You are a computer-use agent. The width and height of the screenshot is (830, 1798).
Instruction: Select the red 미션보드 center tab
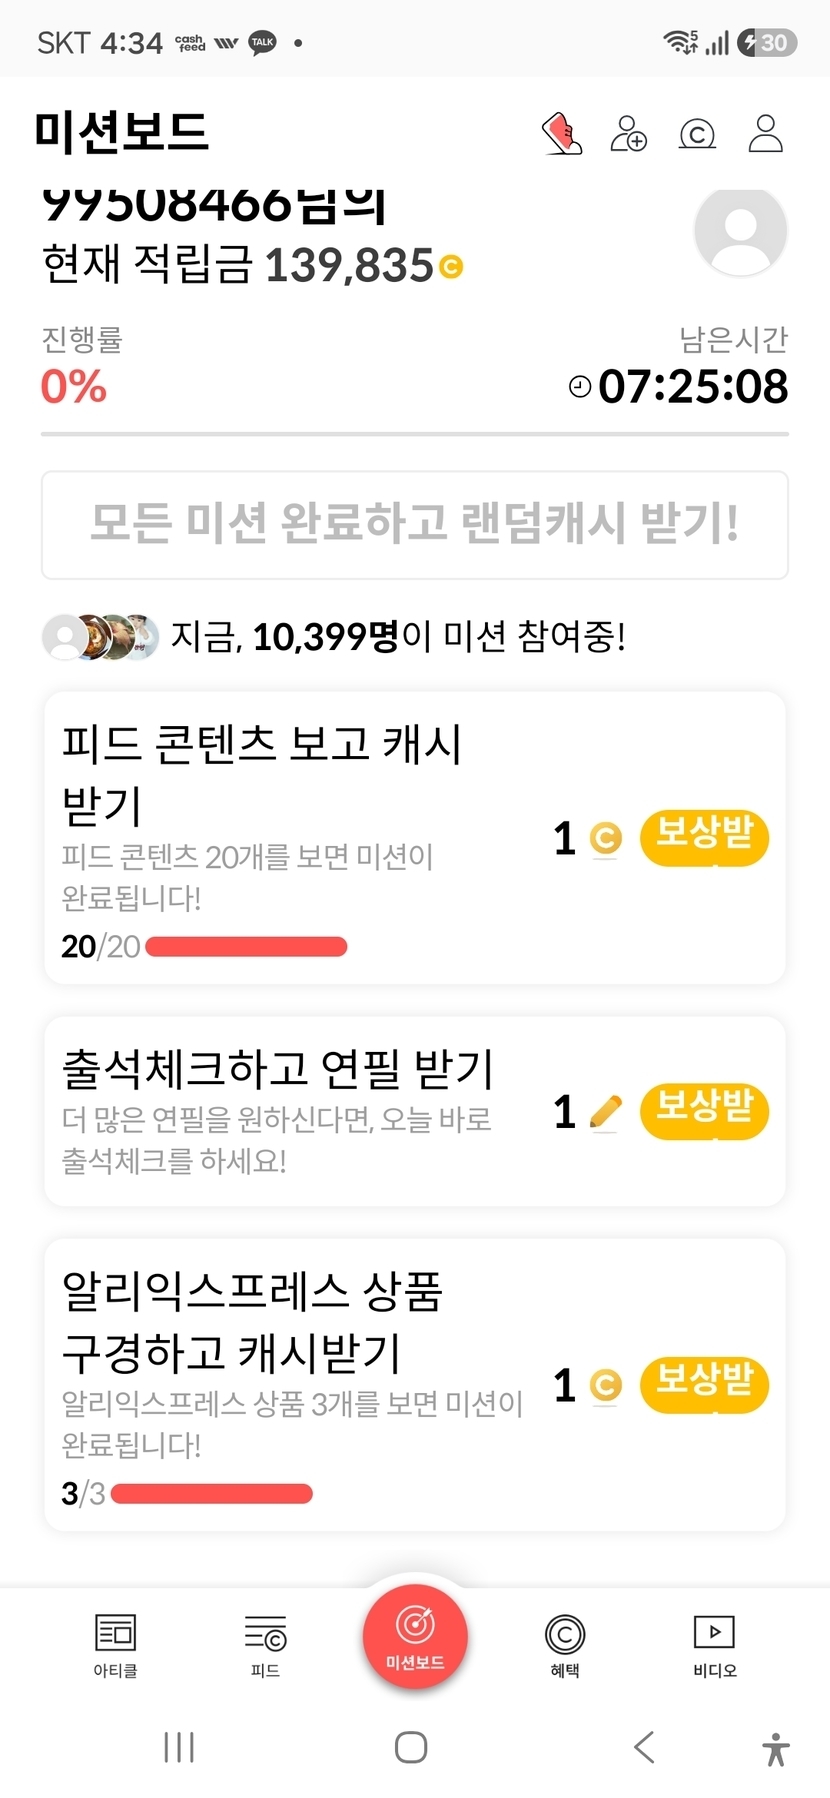[415, 1637]
